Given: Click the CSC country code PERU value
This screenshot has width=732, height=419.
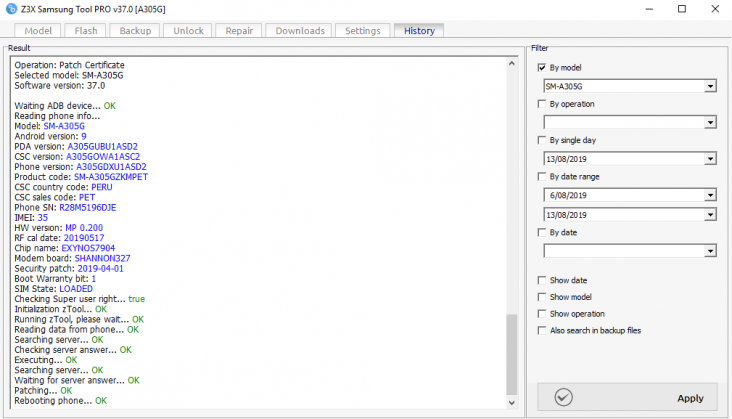Looking at the screenshot, I should pos(102,187).
